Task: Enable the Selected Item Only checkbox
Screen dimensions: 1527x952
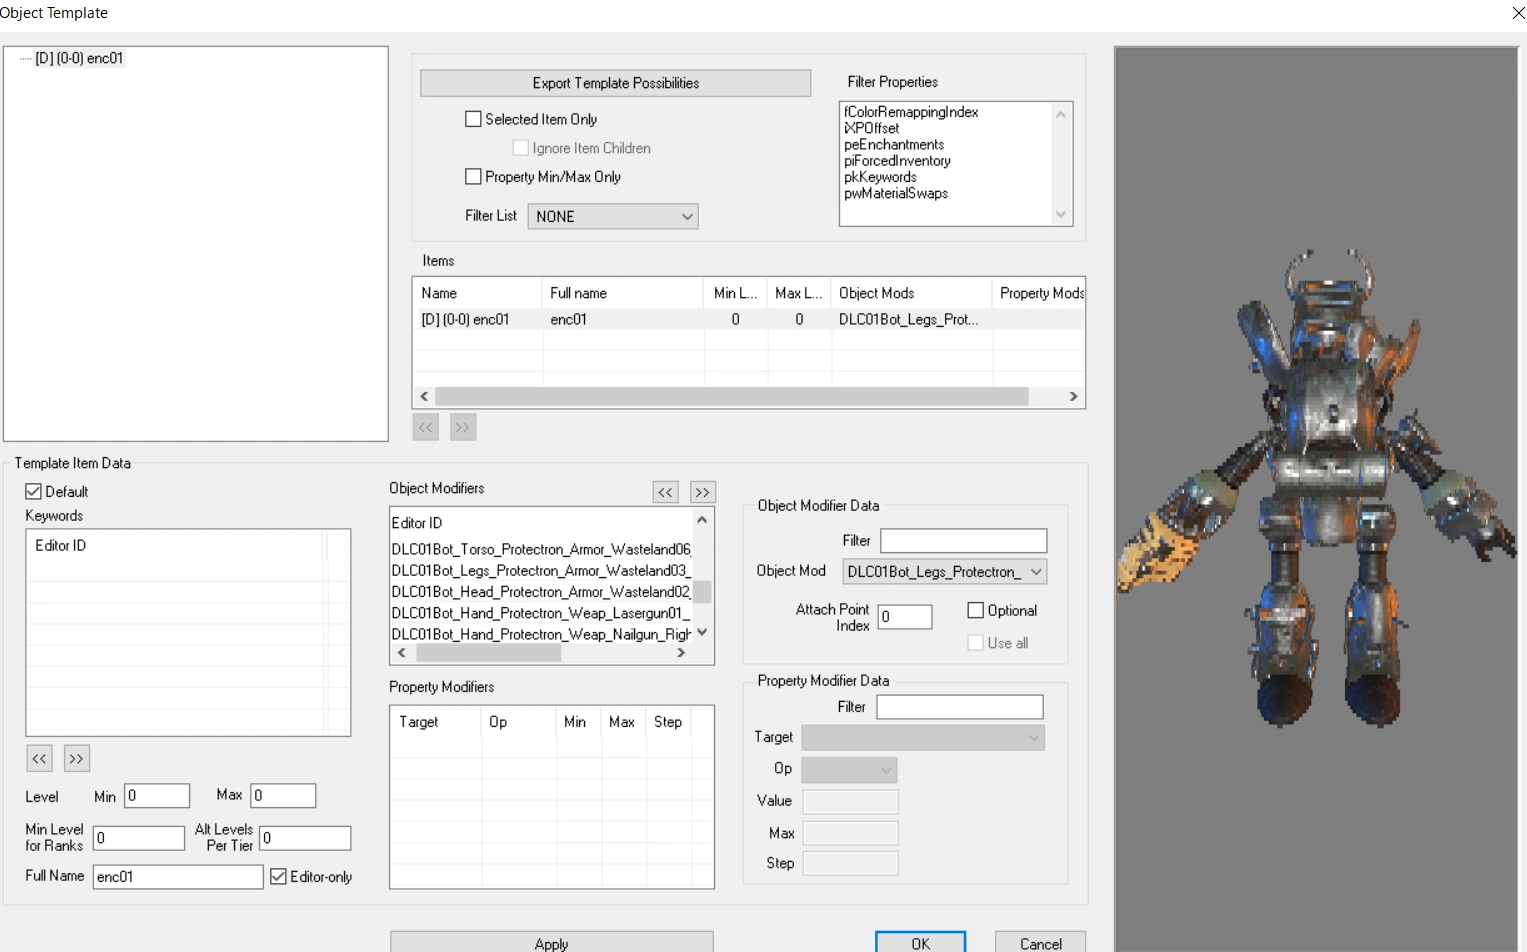Action: click(473, 119)
